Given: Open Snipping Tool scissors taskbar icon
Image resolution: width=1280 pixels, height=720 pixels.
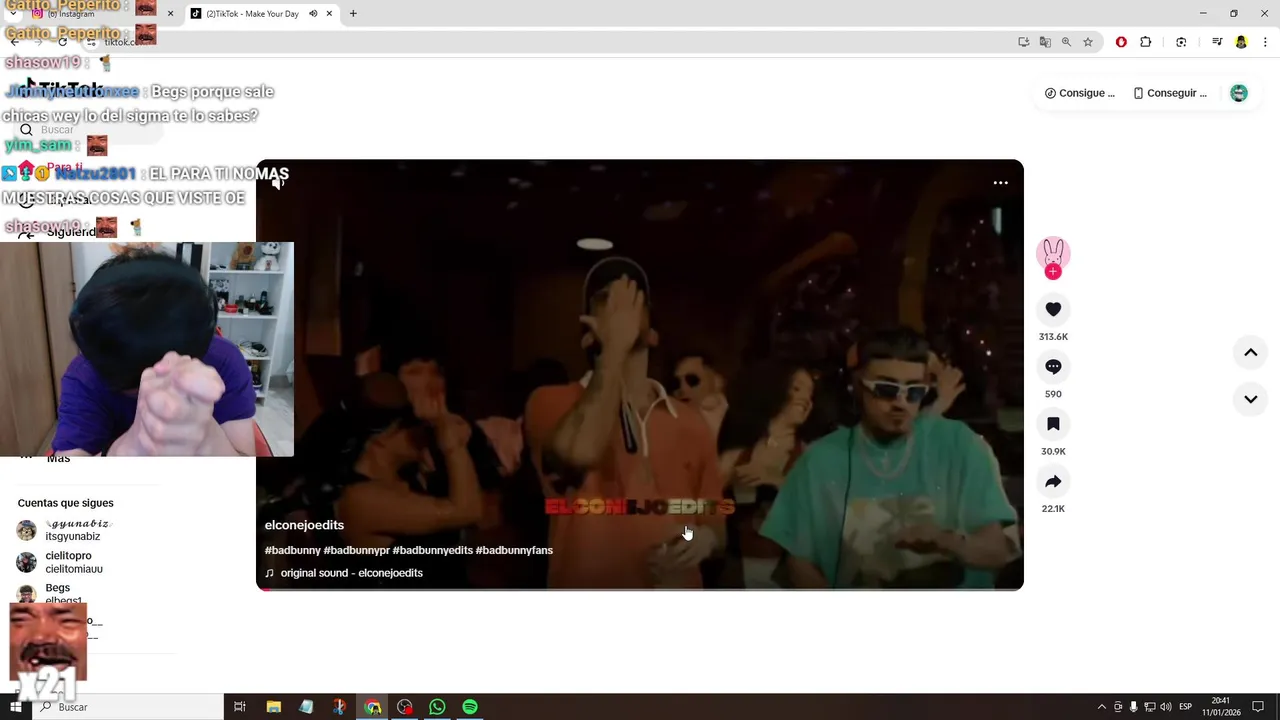Looking at the screenshot, I should 339,707.
